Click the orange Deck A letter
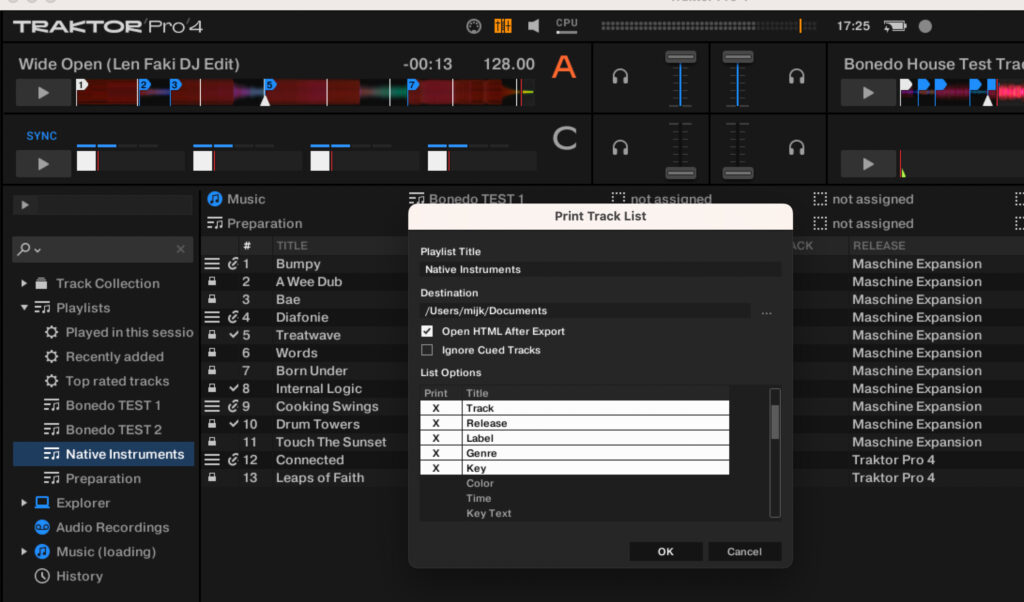Screen dimensions: 1024x602 564,67
